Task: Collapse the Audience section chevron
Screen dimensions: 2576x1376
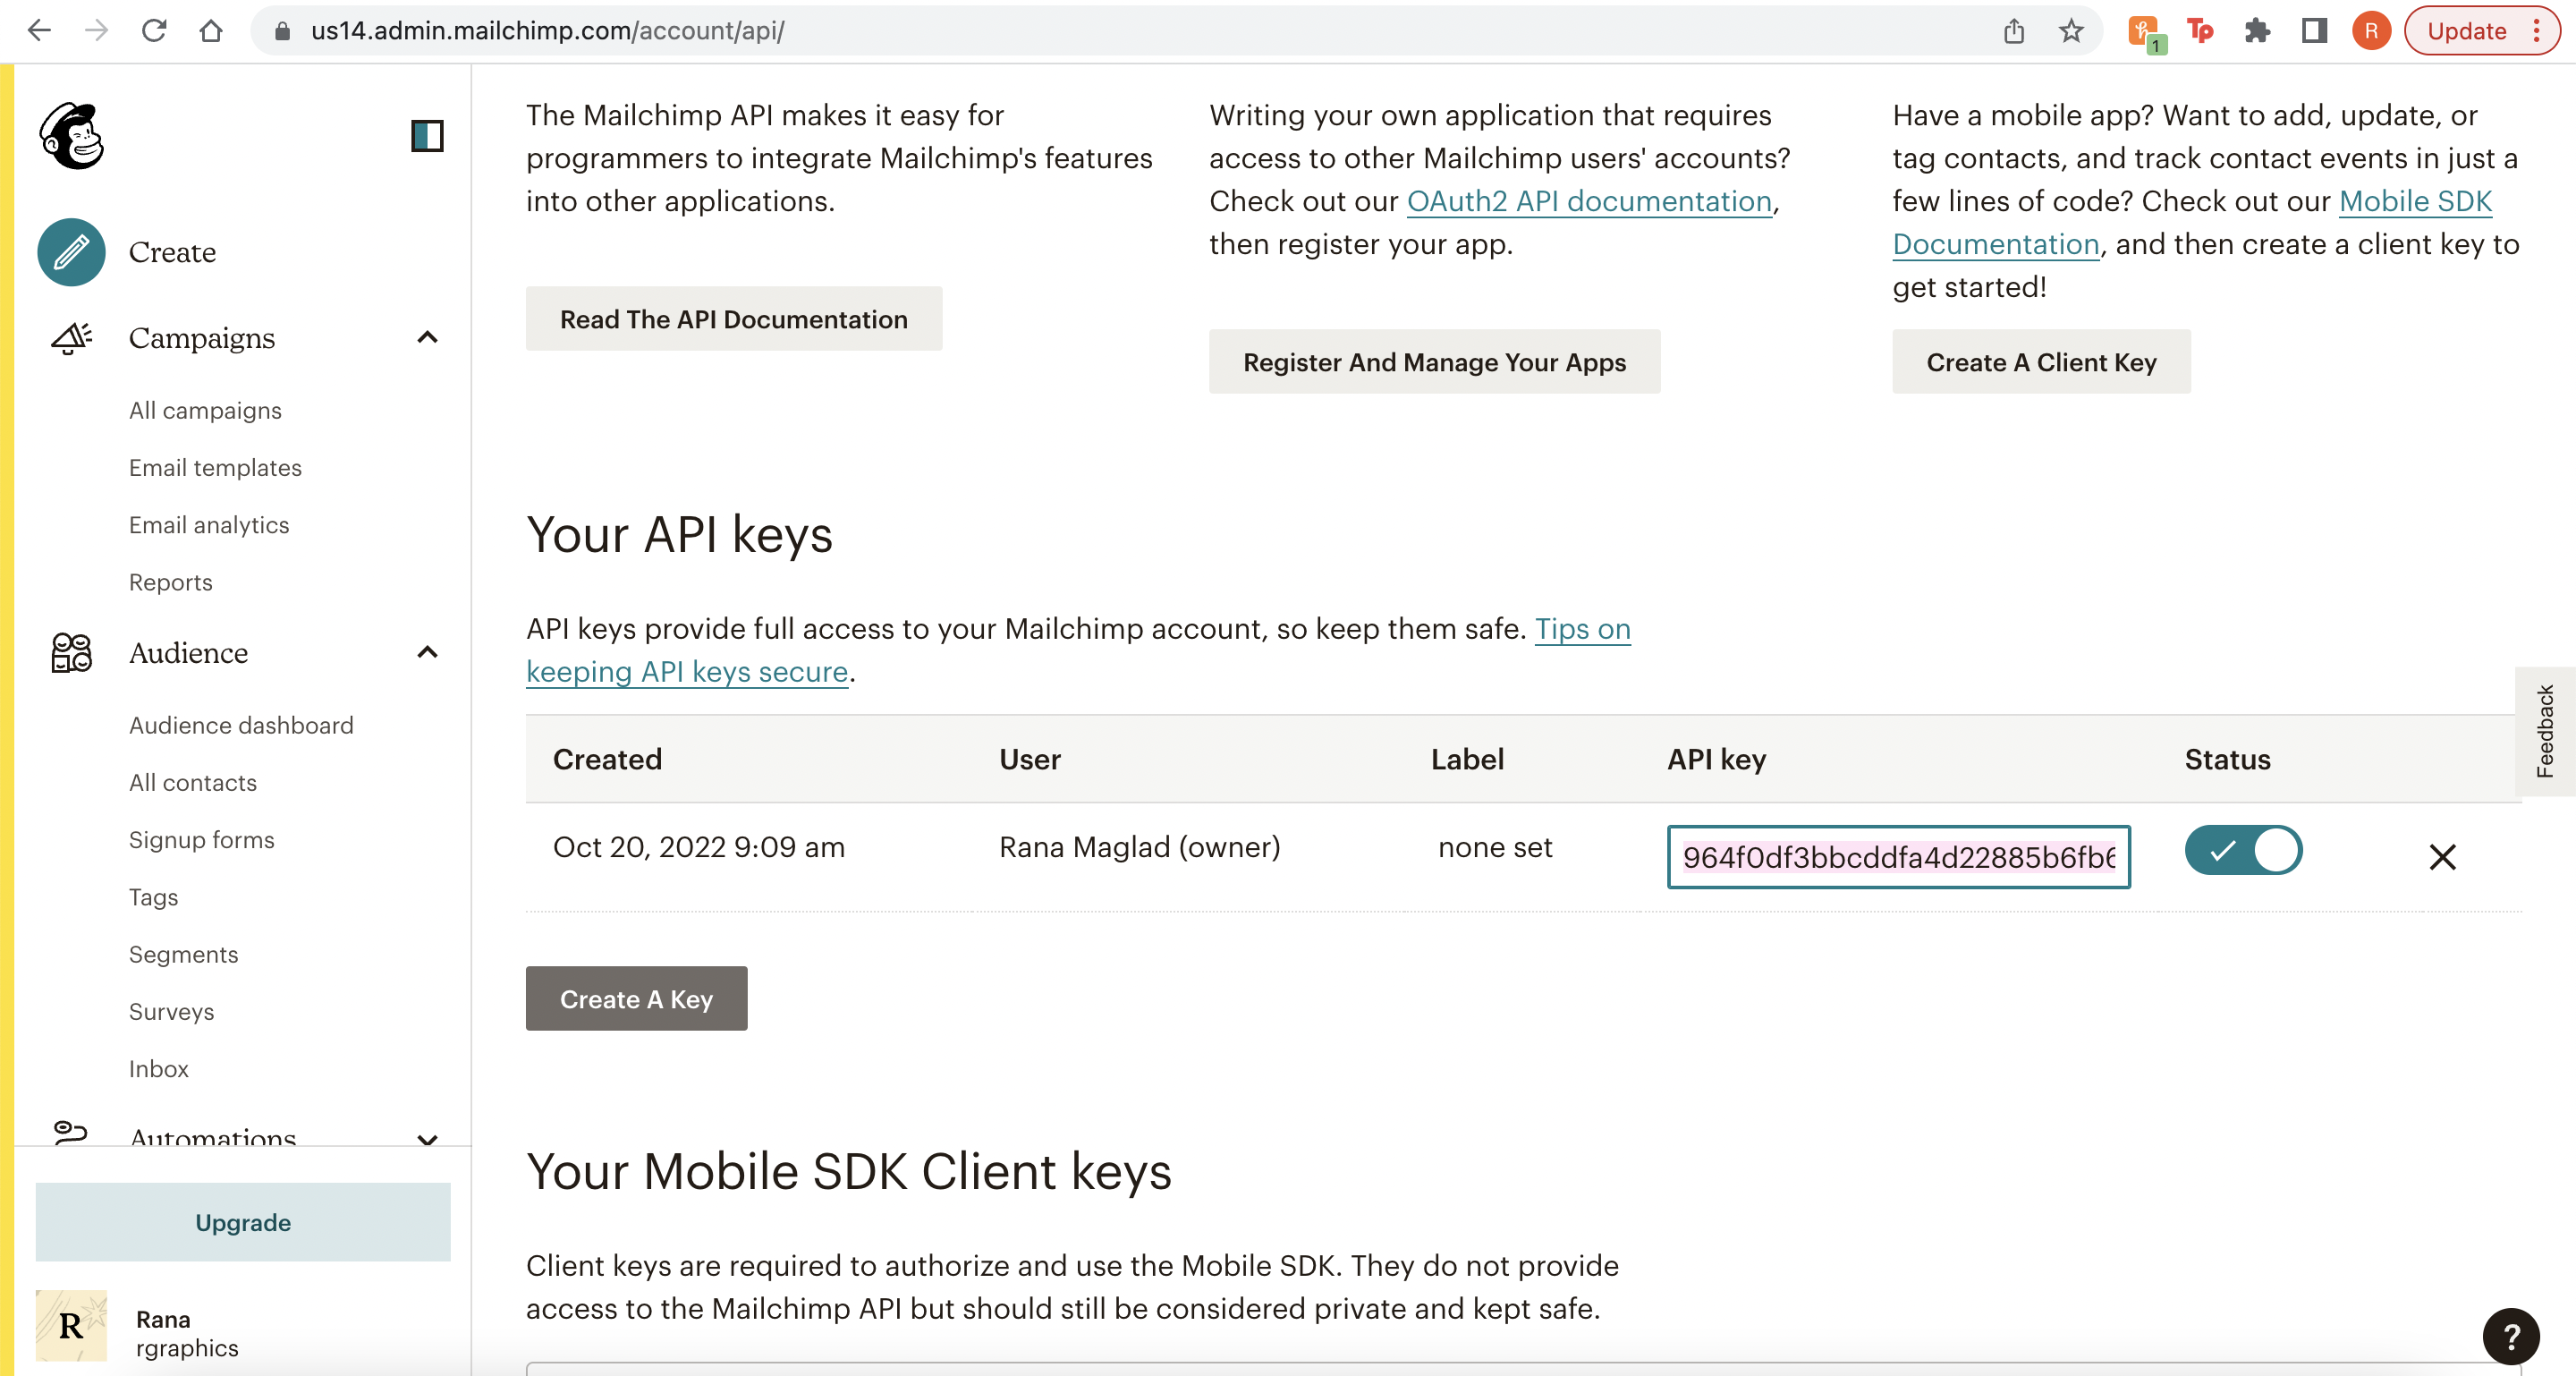Action: point(427,653)
